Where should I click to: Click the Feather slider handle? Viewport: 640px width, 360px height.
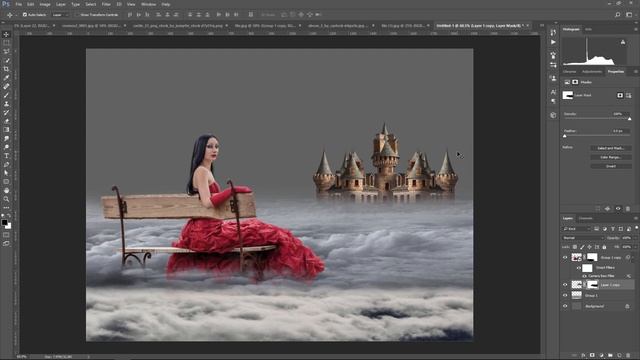pos(565,136)
